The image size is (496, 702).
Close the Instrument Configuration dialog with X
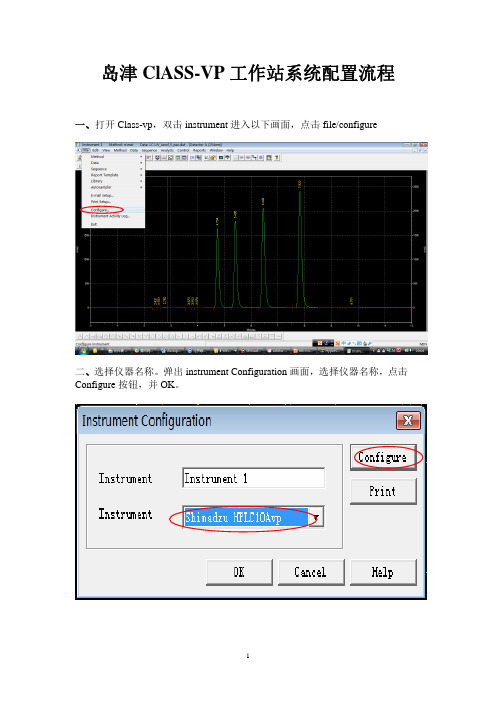coord(408,420)
